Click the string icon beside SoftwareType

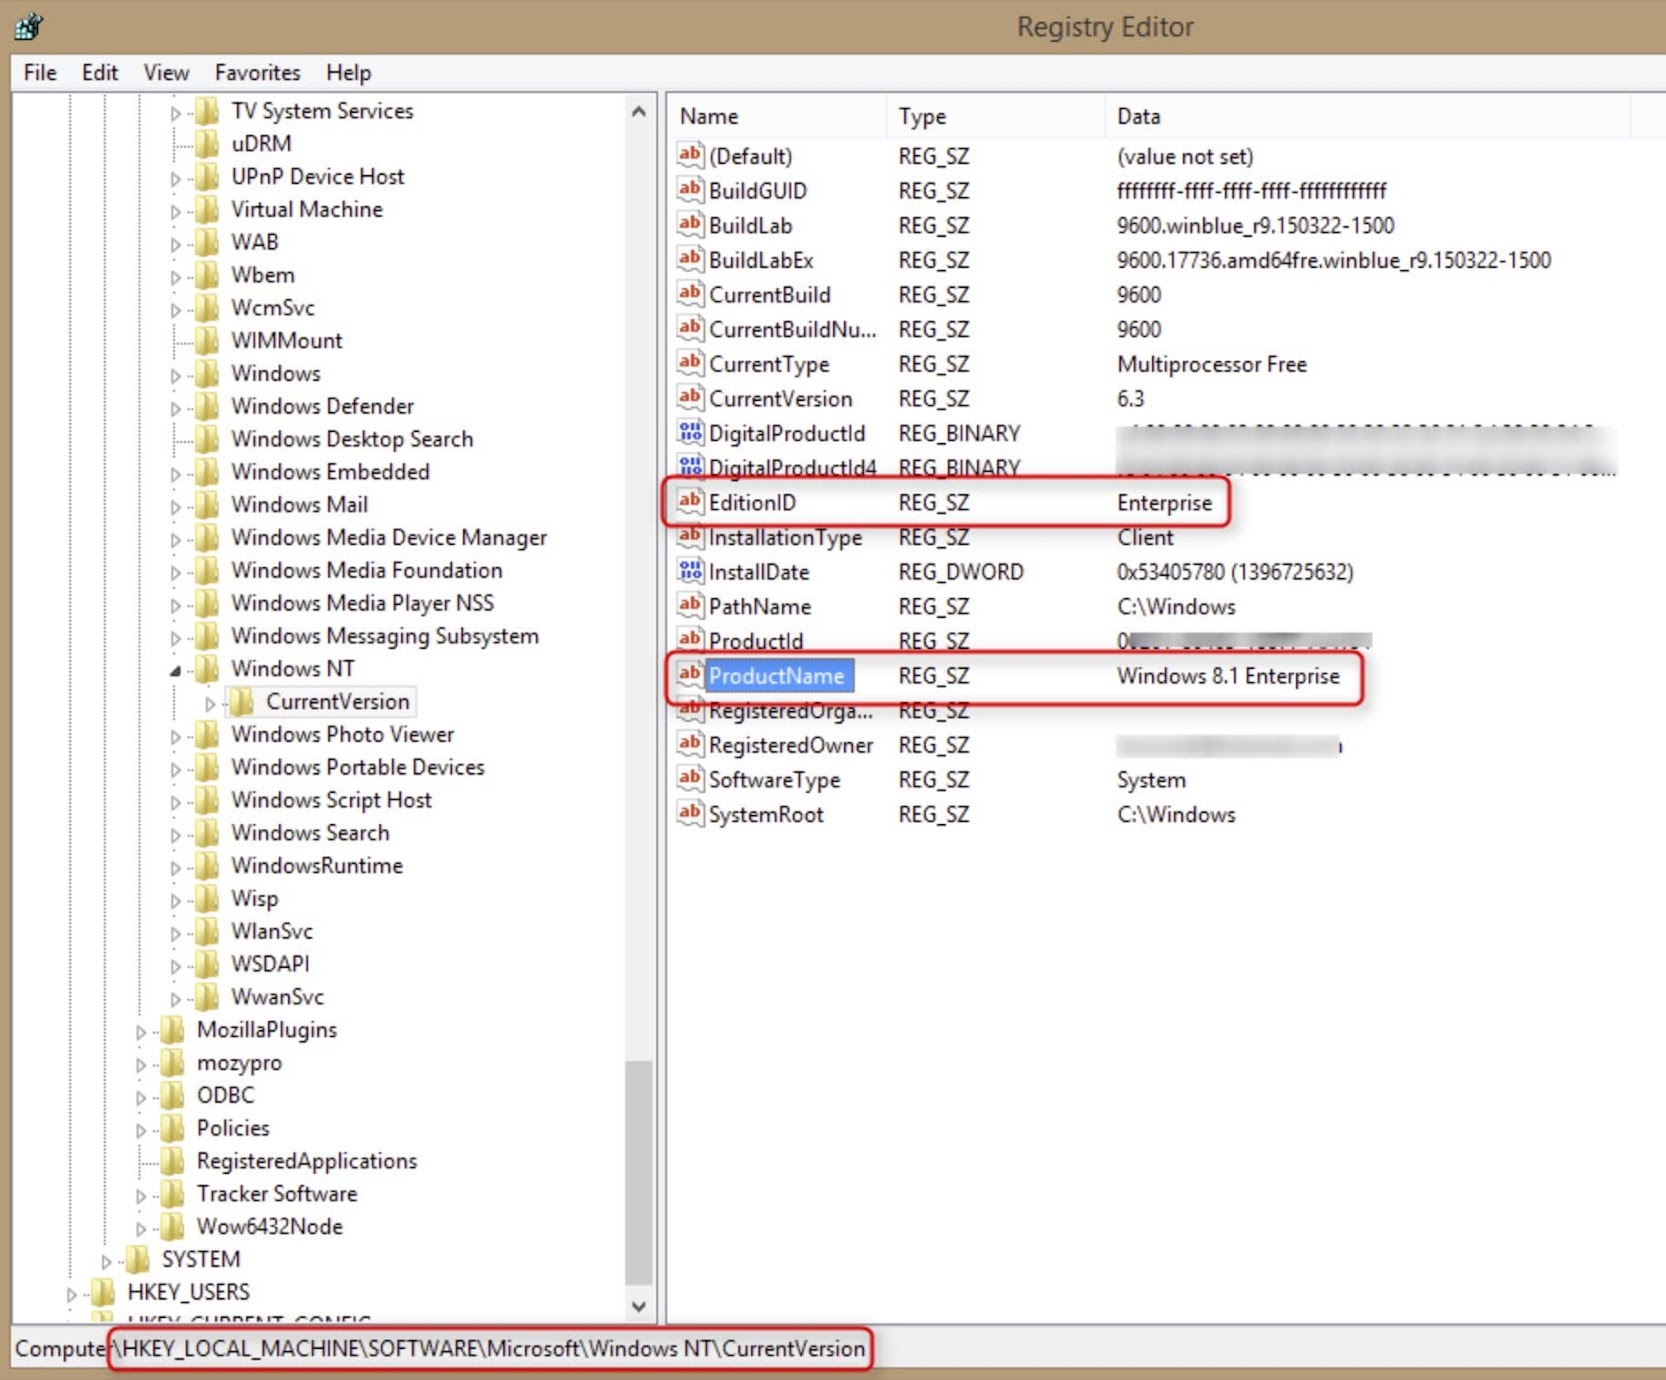click(x=690, y=778)
